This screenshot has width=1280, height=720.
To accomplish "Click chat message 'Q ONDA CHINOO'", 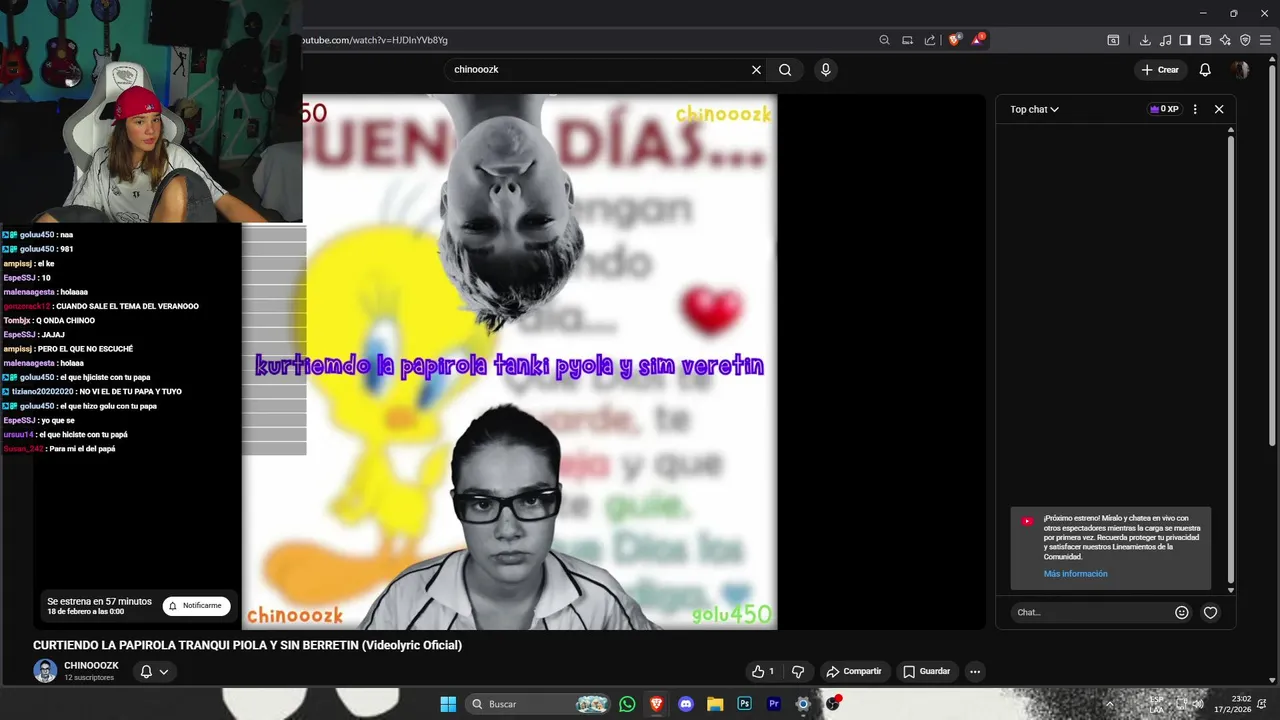I will pos(65,320).
